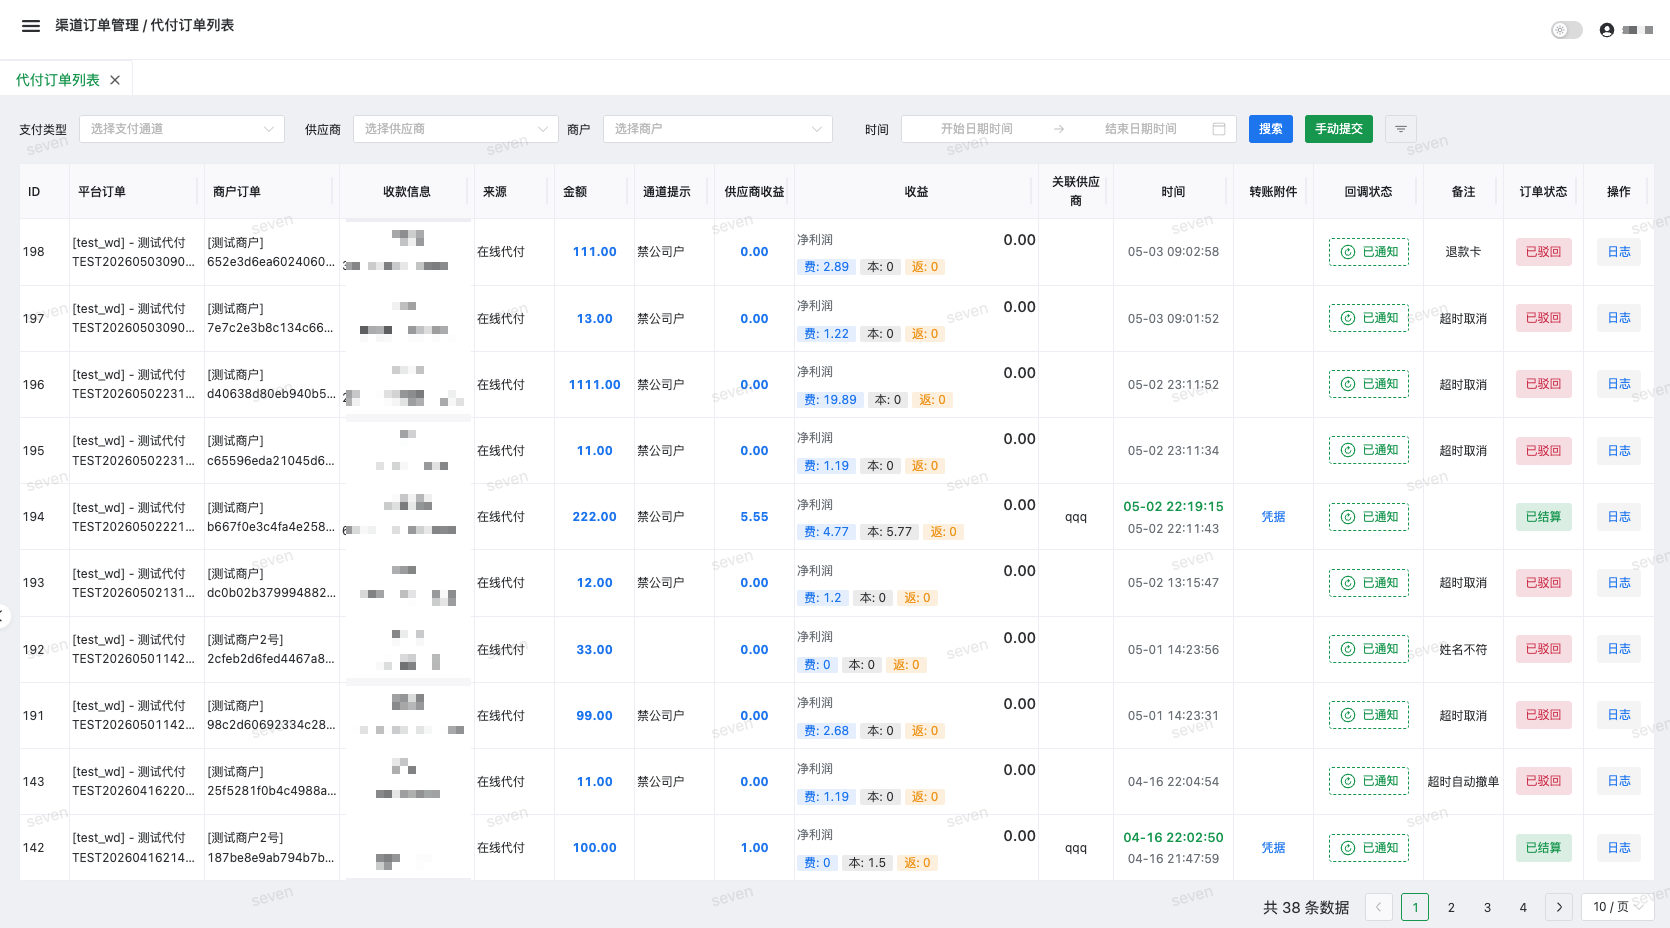The image size is (1670, 928).
Task: Open the 选择支付通道 dropdown
Action: point(182,129)
